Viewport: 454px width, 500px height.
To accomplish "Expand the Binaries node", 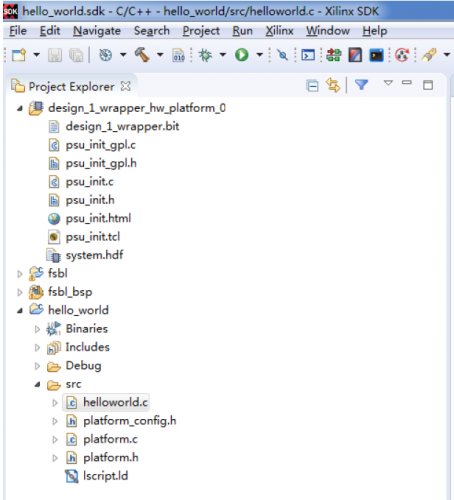I will click(x=37, y=329).
